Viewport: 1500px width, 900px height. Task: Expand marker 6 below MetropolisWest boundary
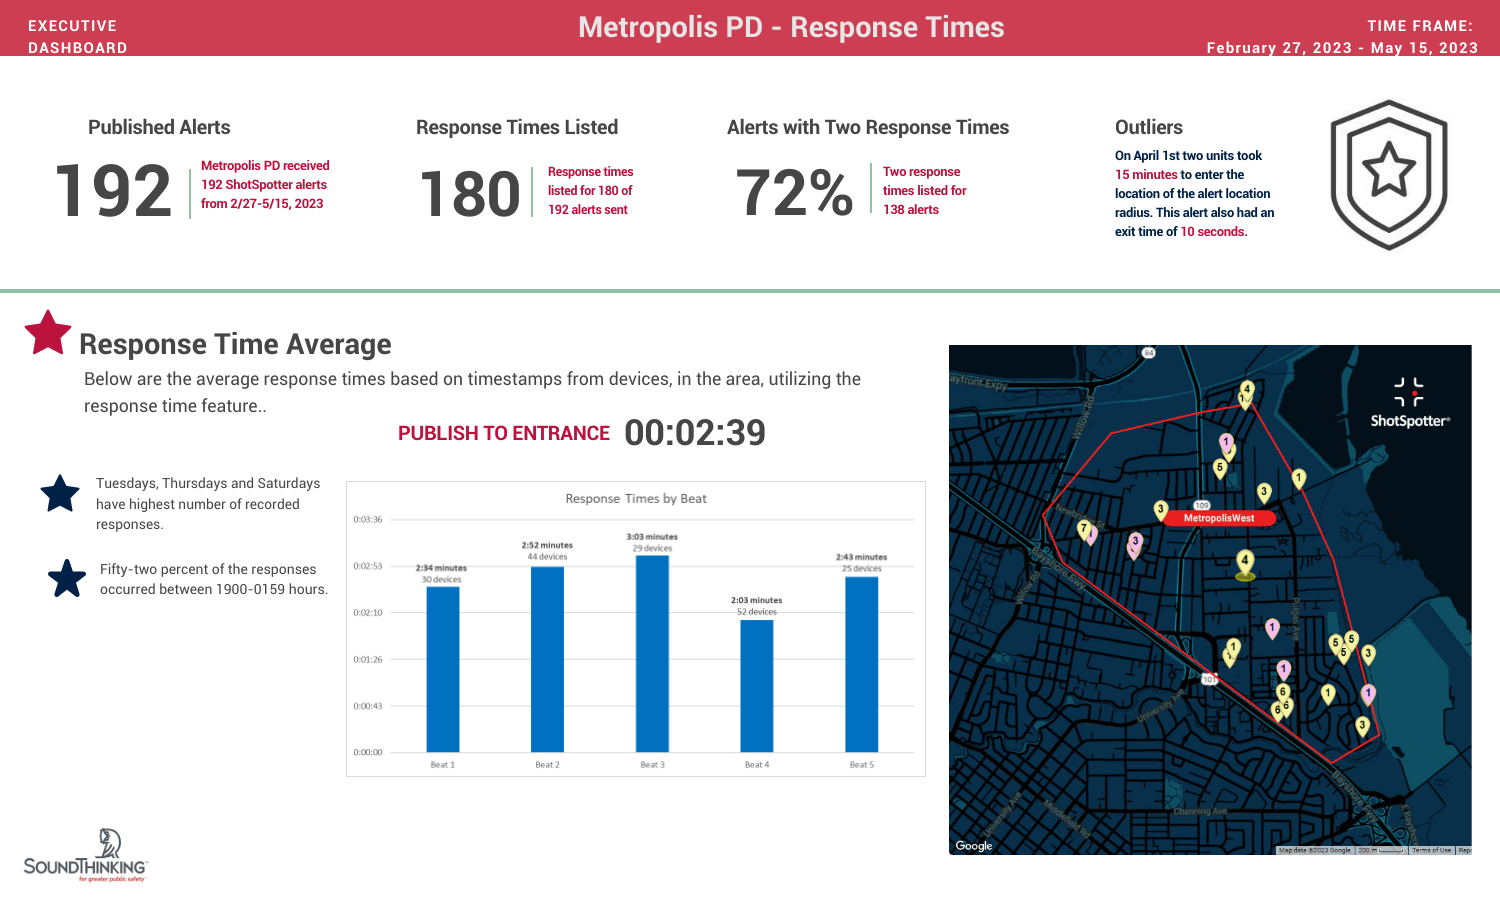1283,691
